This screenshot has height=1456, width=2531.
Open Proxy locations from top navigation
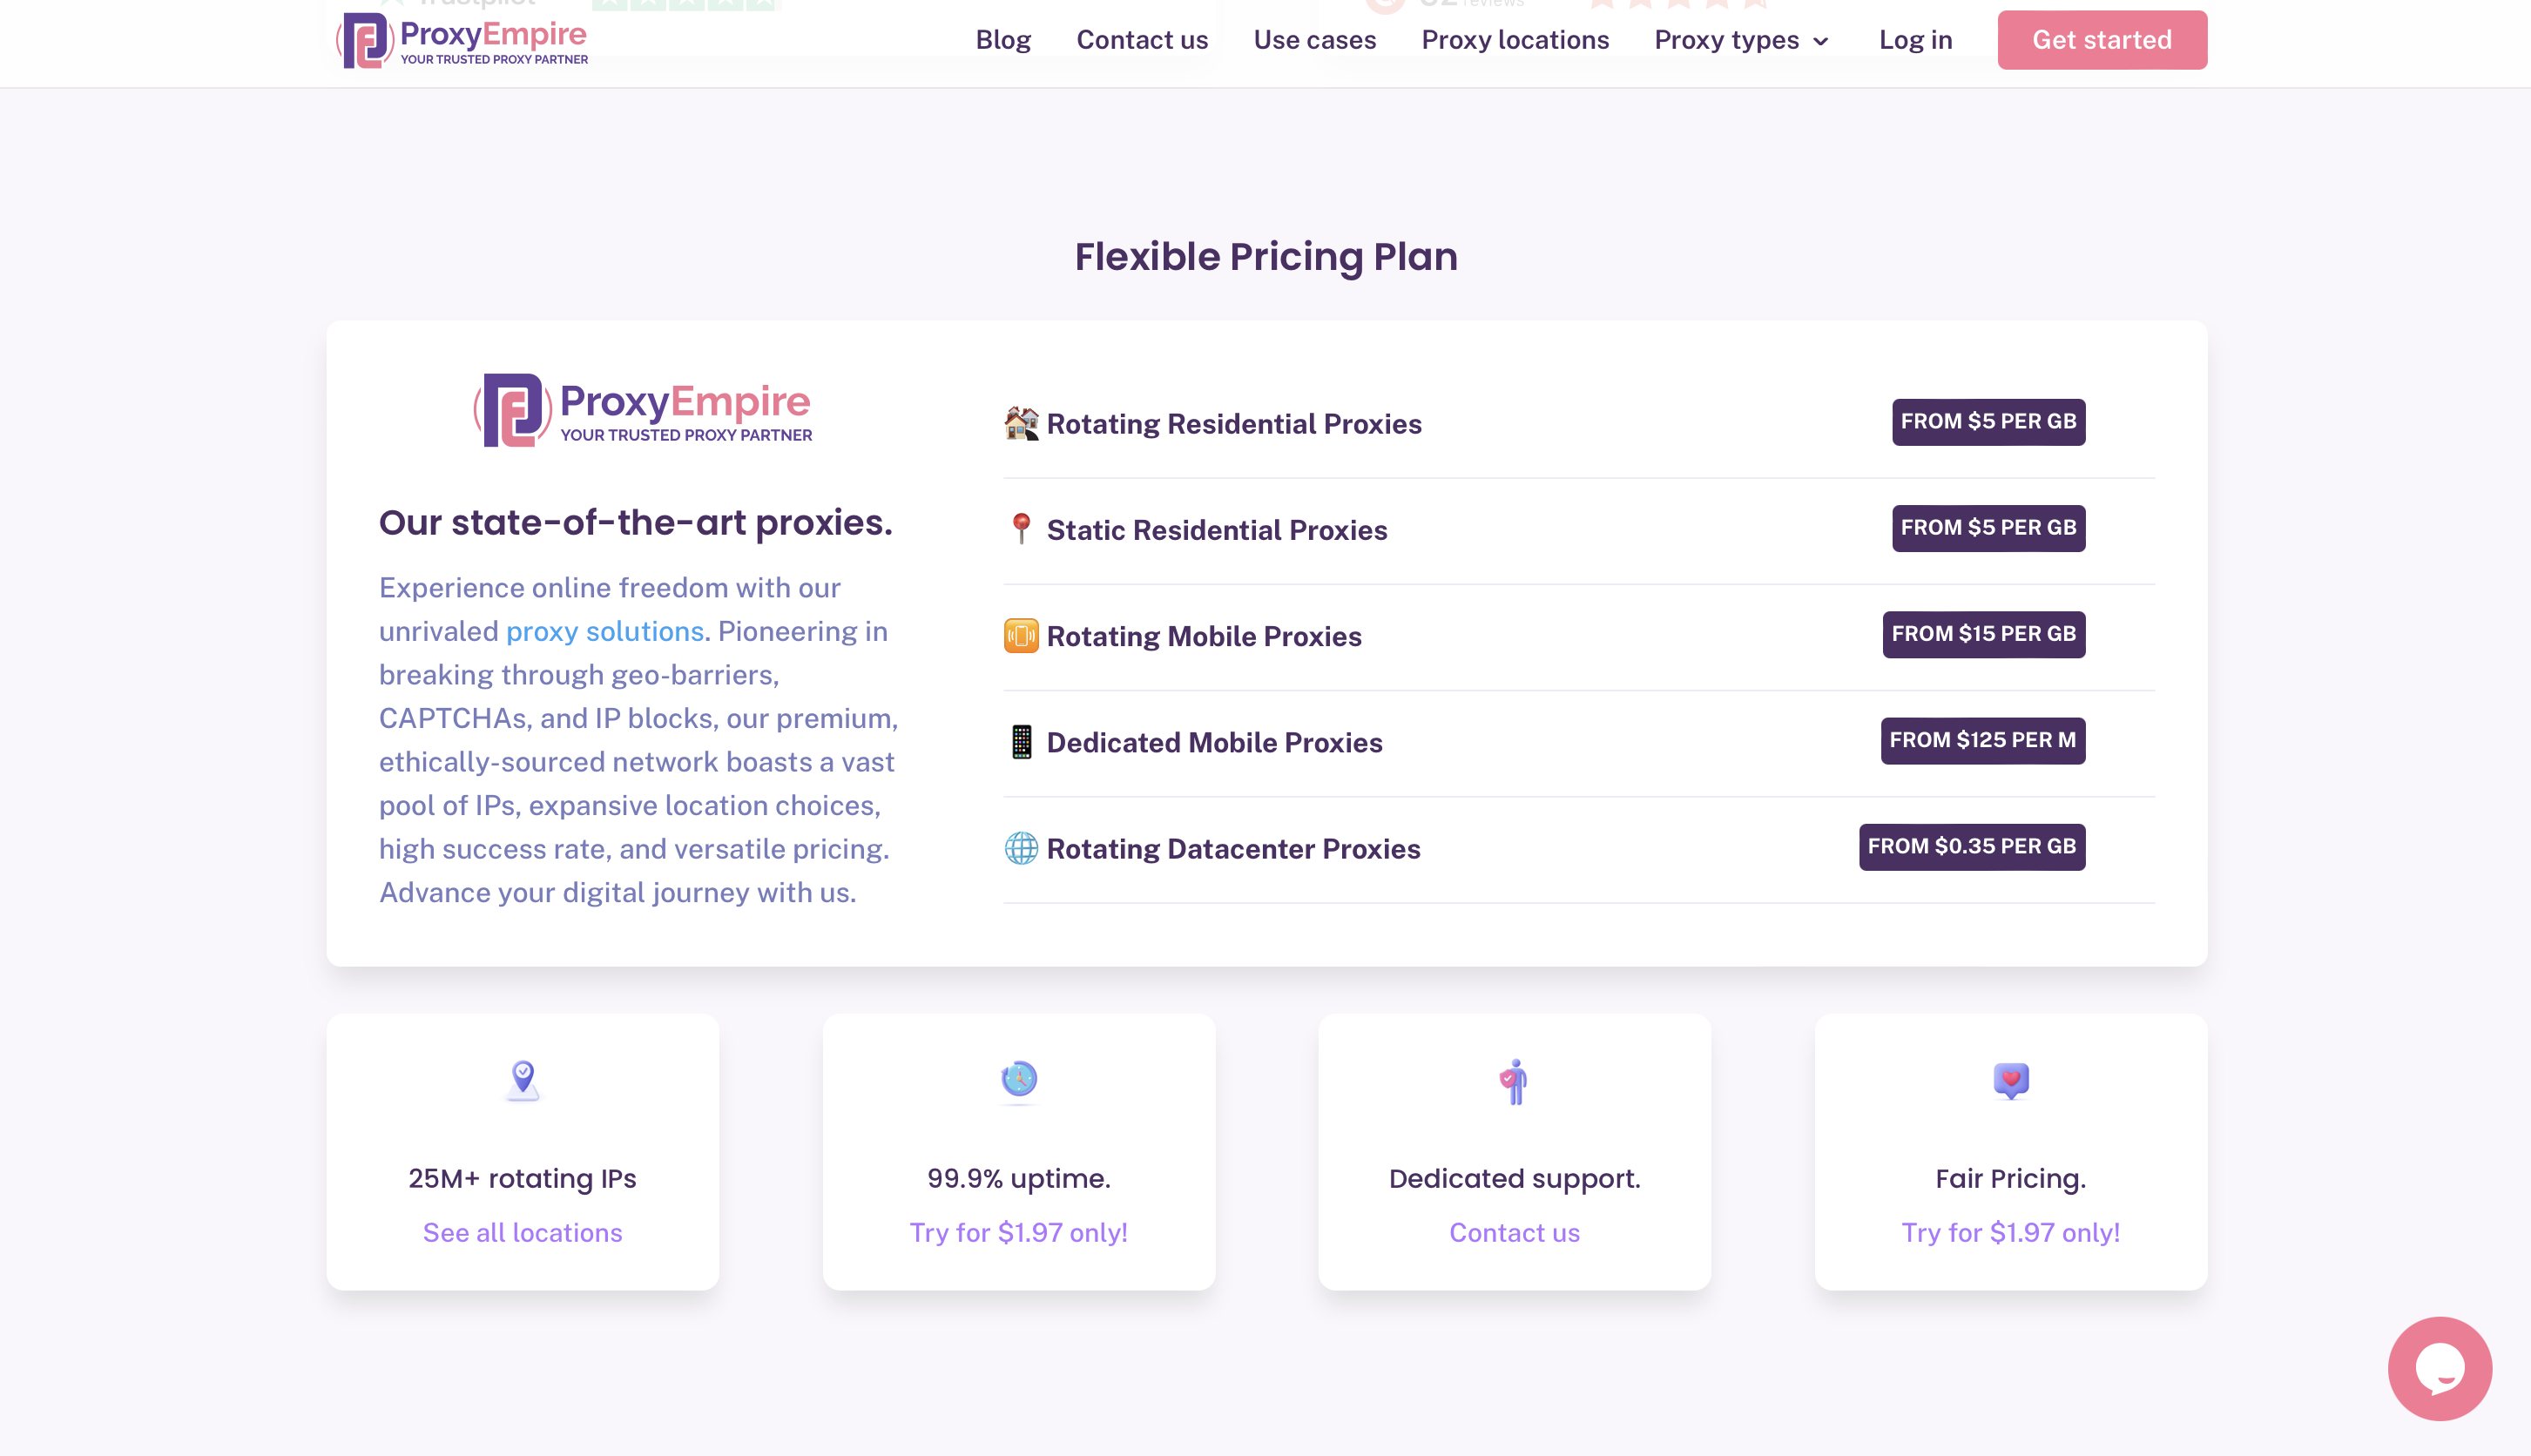(x=1515, y=40)
